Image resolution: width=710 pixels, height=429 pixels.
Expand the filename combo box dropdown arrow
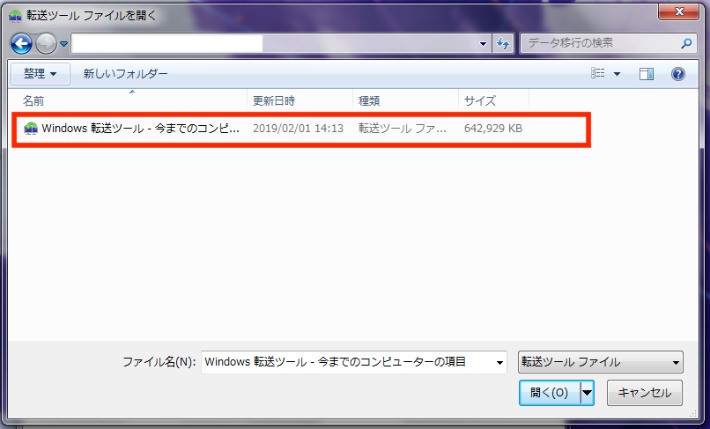coord(499,362)
